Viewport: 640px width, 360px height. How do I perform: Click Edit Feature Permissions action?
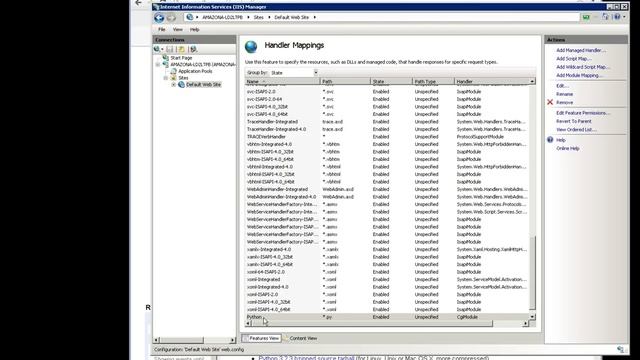(x=583, y=113)
